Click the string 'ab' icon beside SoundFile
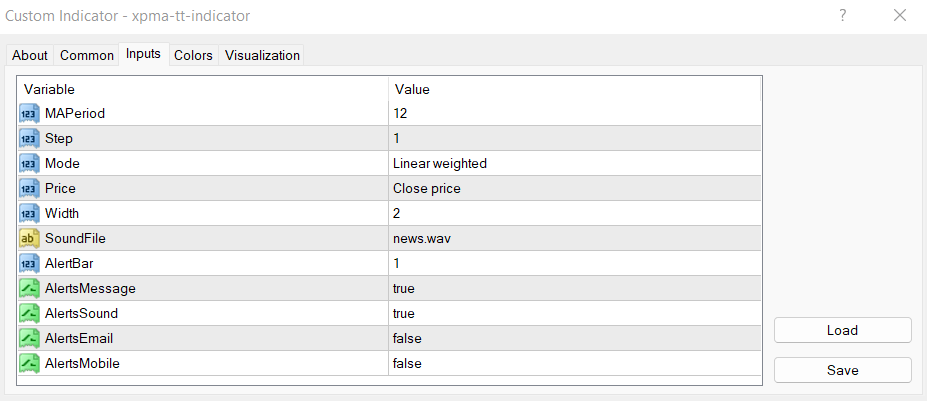 [x=29, y=238]
